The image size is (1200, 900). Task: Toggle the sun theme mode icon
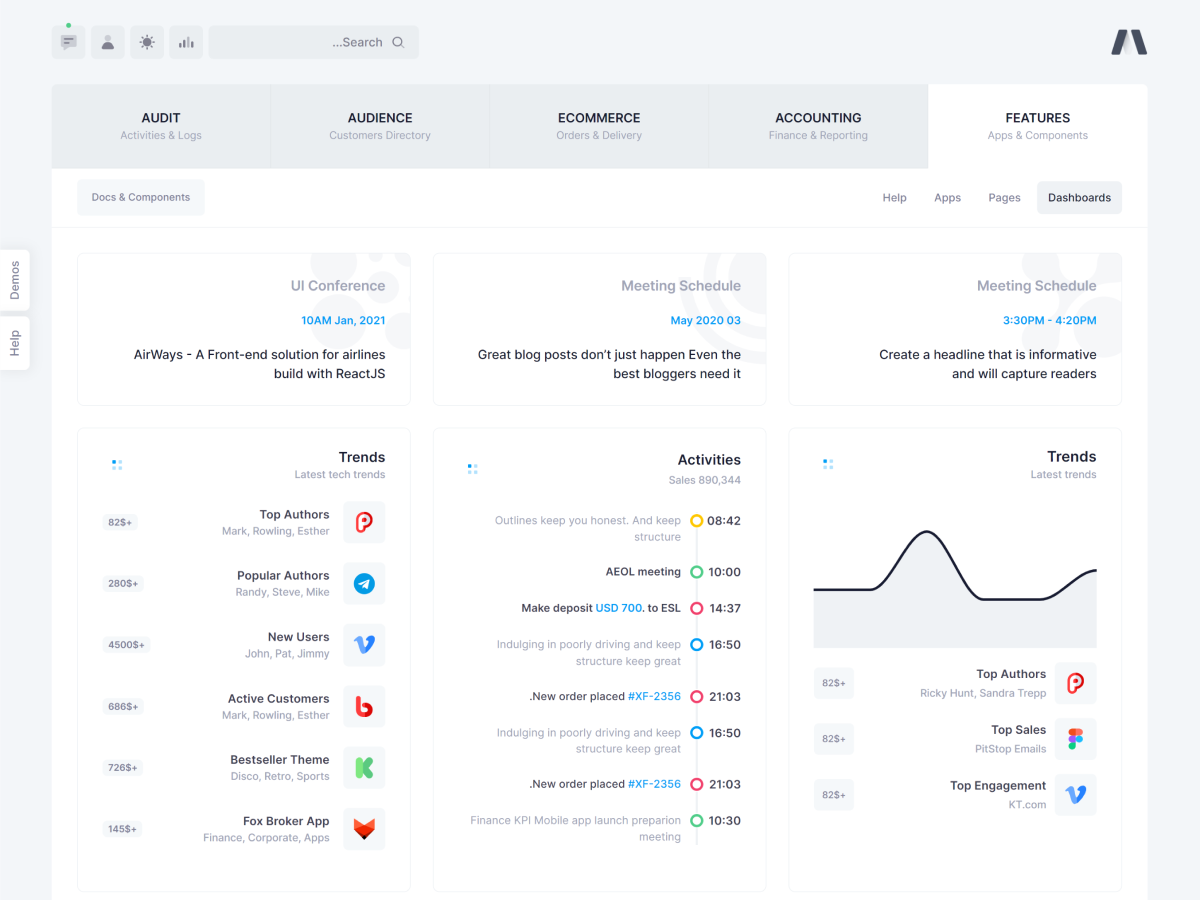tap(147, 42)
